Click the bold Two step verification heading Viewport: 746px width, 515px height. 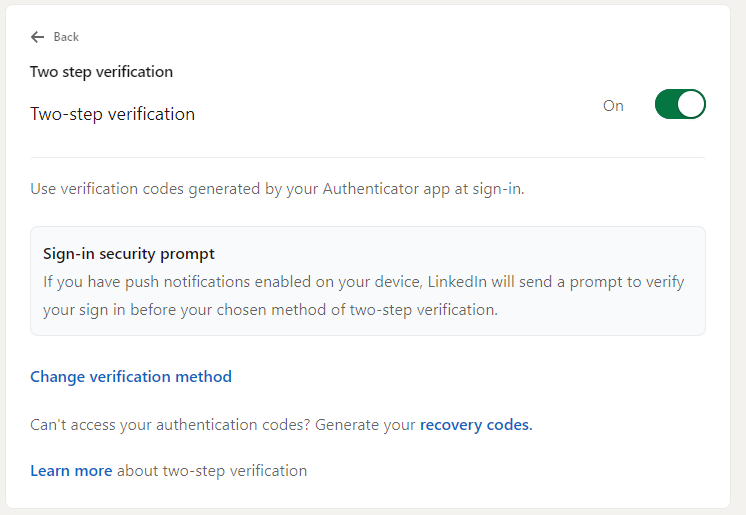click(x=102, y=72)
